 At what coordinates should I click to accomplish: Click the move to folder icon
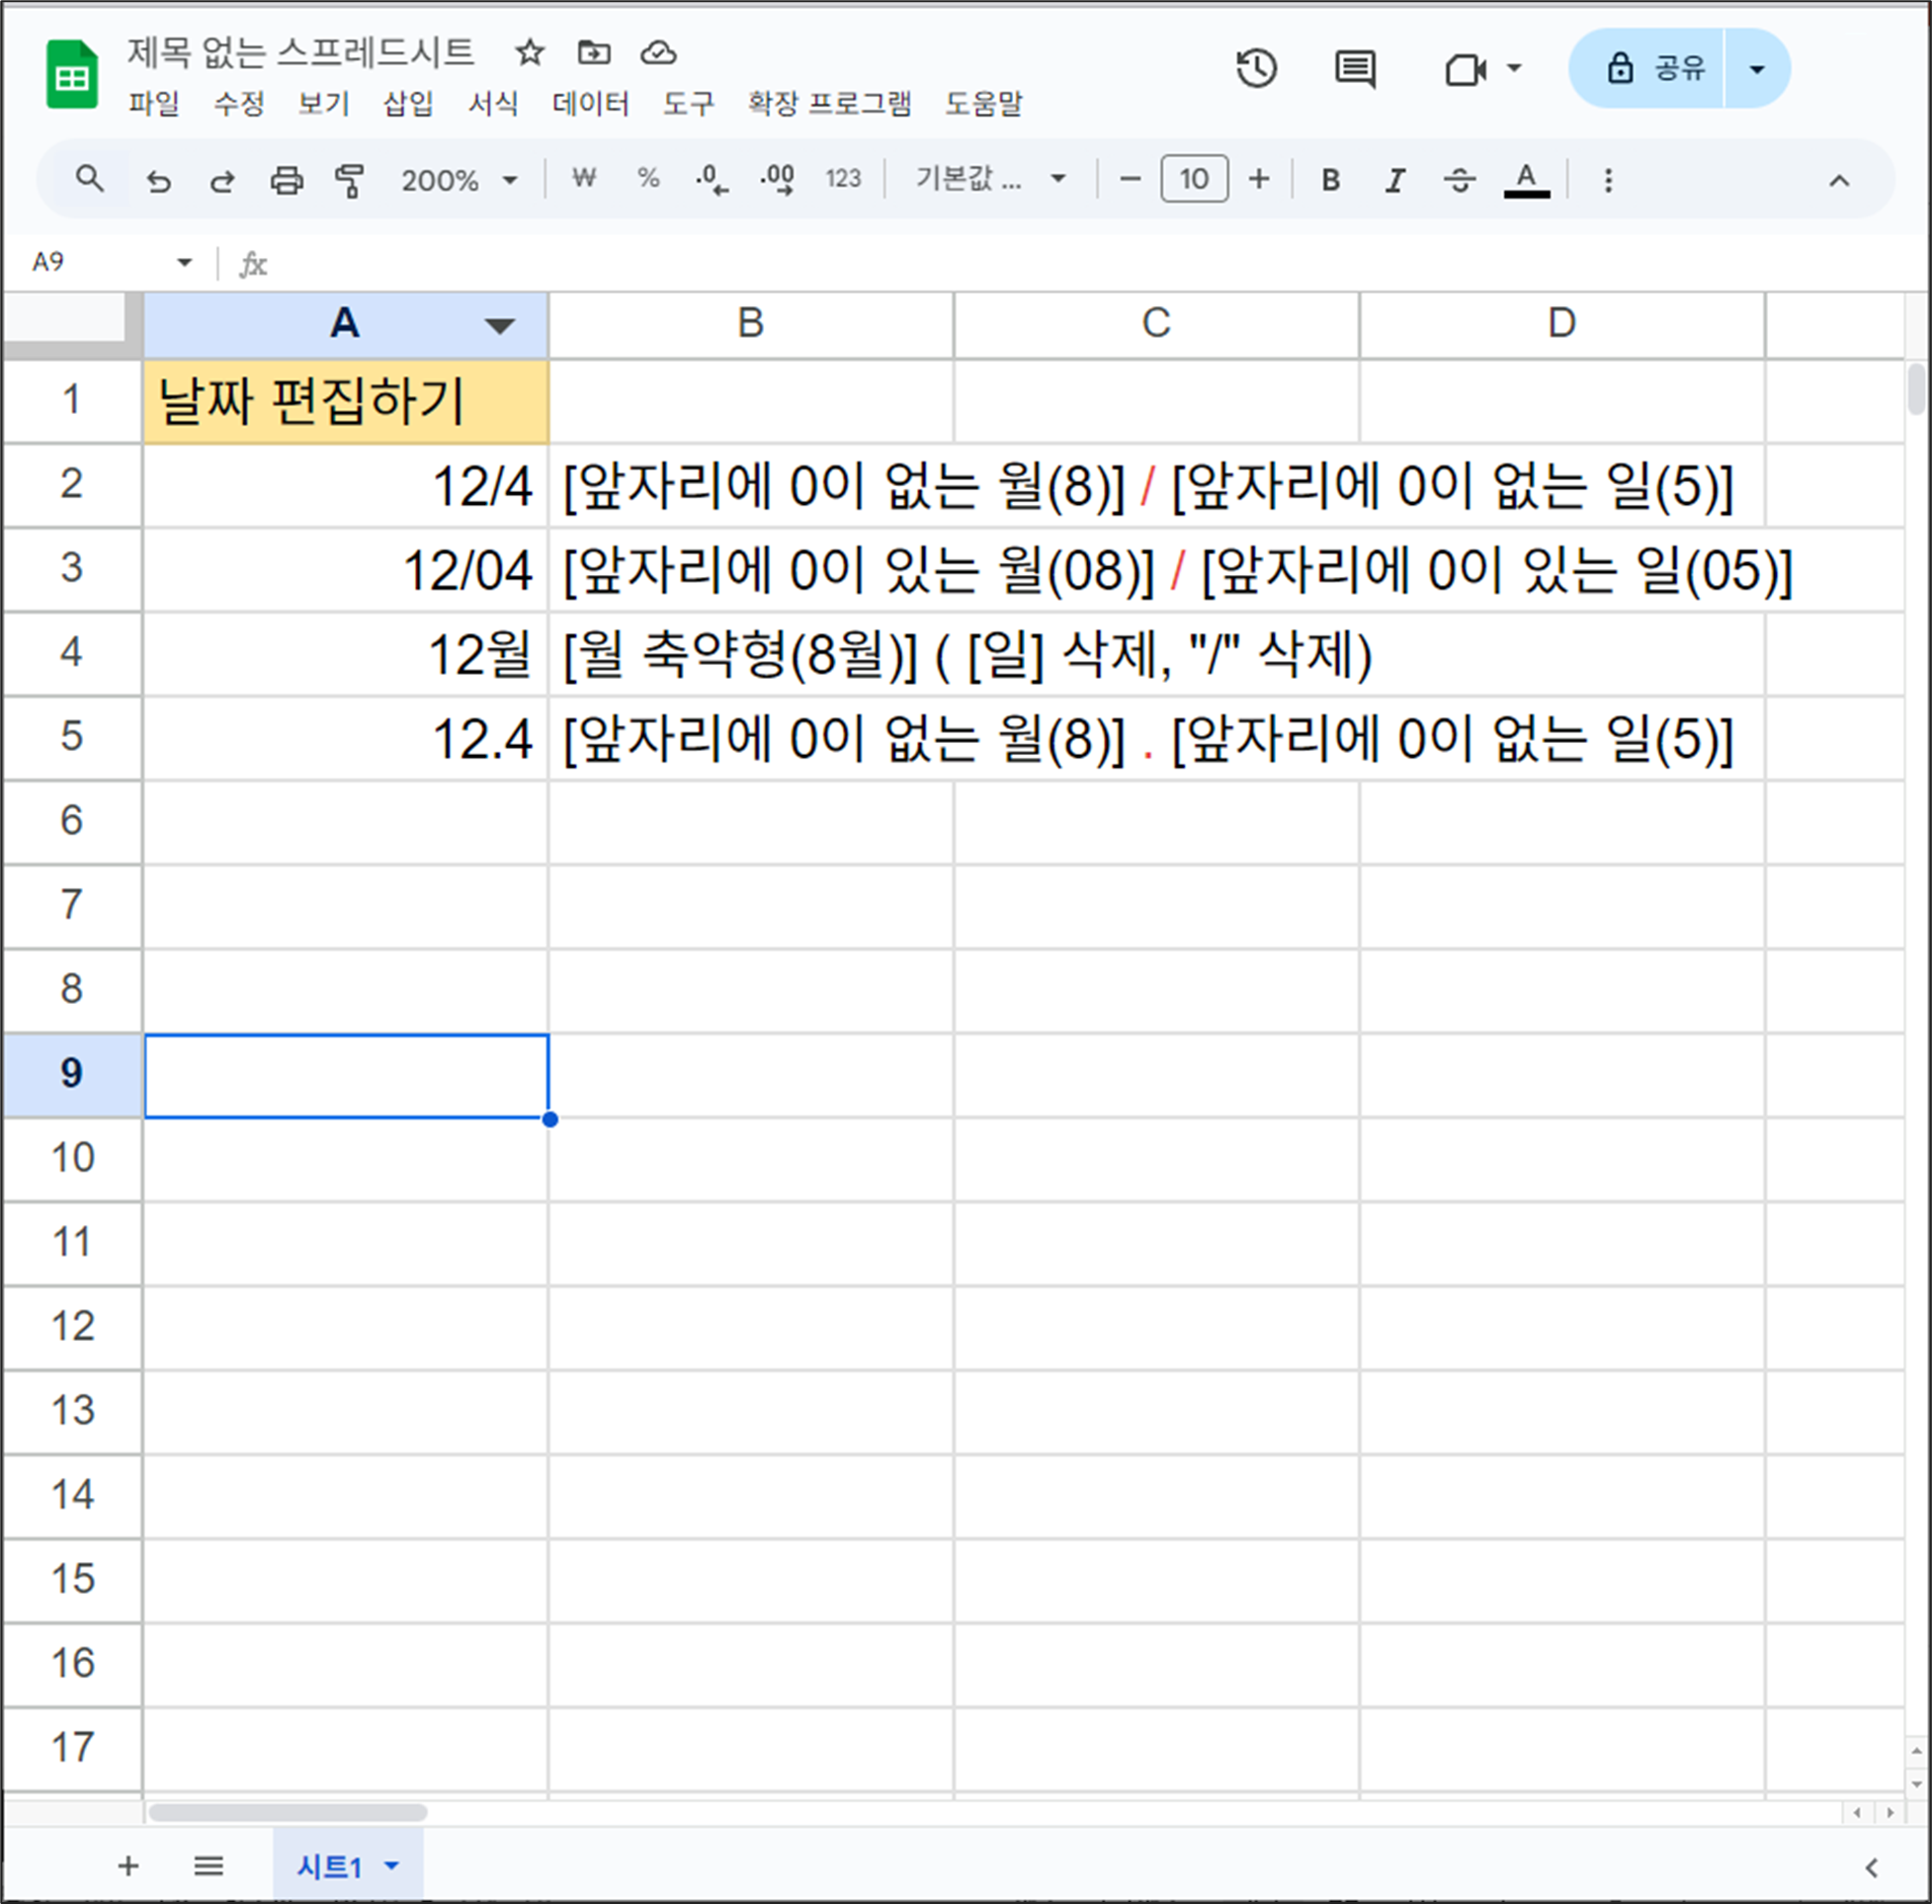(x=594, y=52)
